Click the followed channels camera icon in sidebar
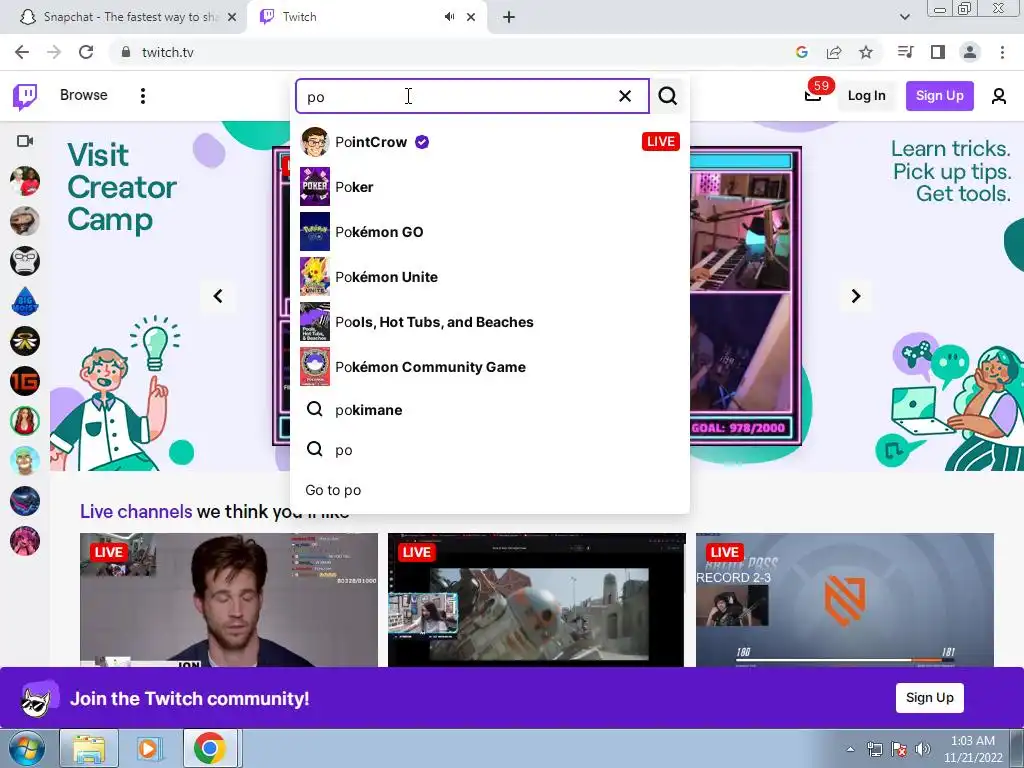Viewport: 1024px width, 768px height. (25, 141)
